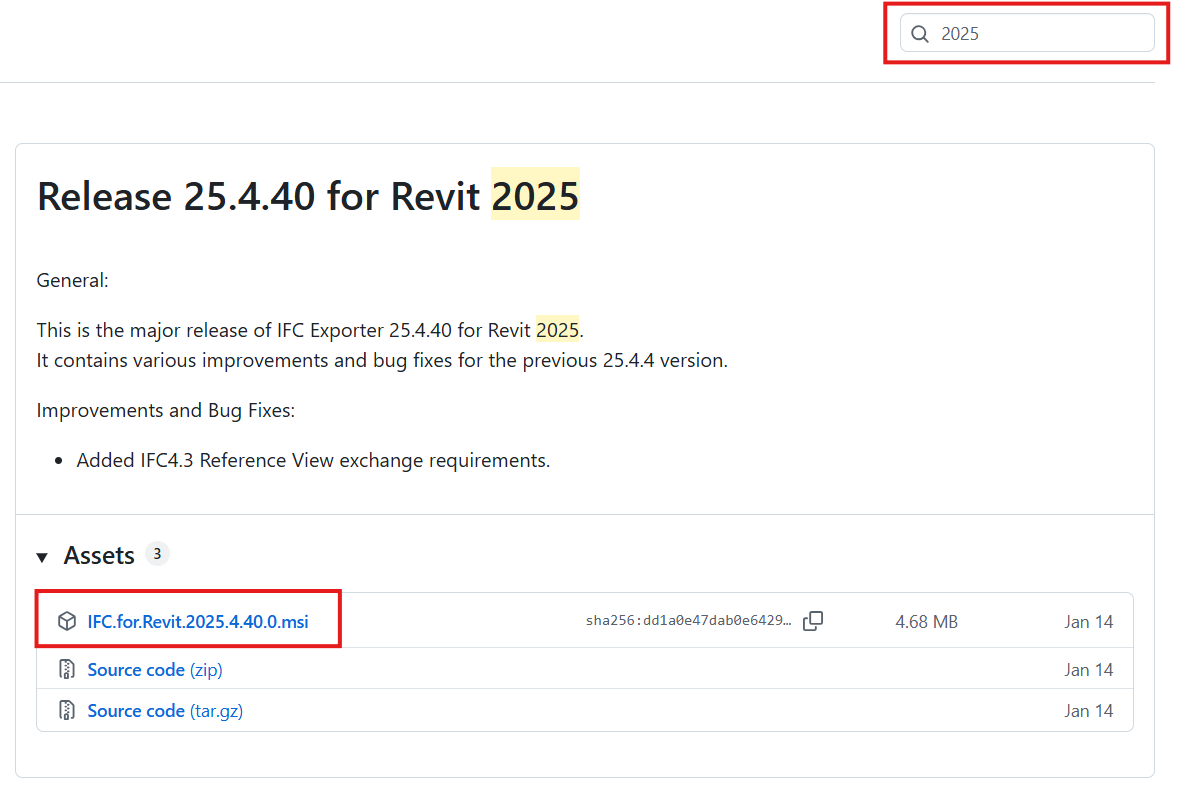1177x796 pixels.
Task: Click the tar.gz archive file icon
Action: tap(67, 710)
